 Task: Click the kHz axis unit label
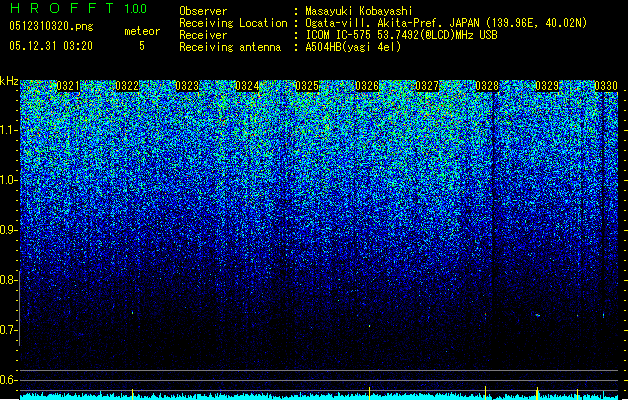click(9, 81)
